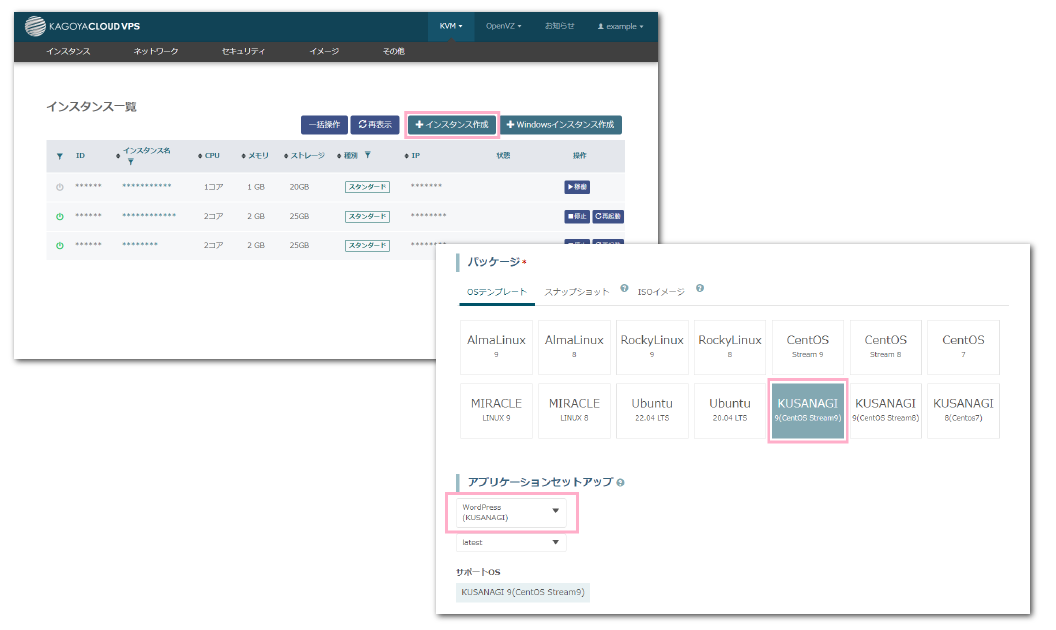Sort the table by CPU column
This screenshot has height=630, width=1056.
coord(210,156)
